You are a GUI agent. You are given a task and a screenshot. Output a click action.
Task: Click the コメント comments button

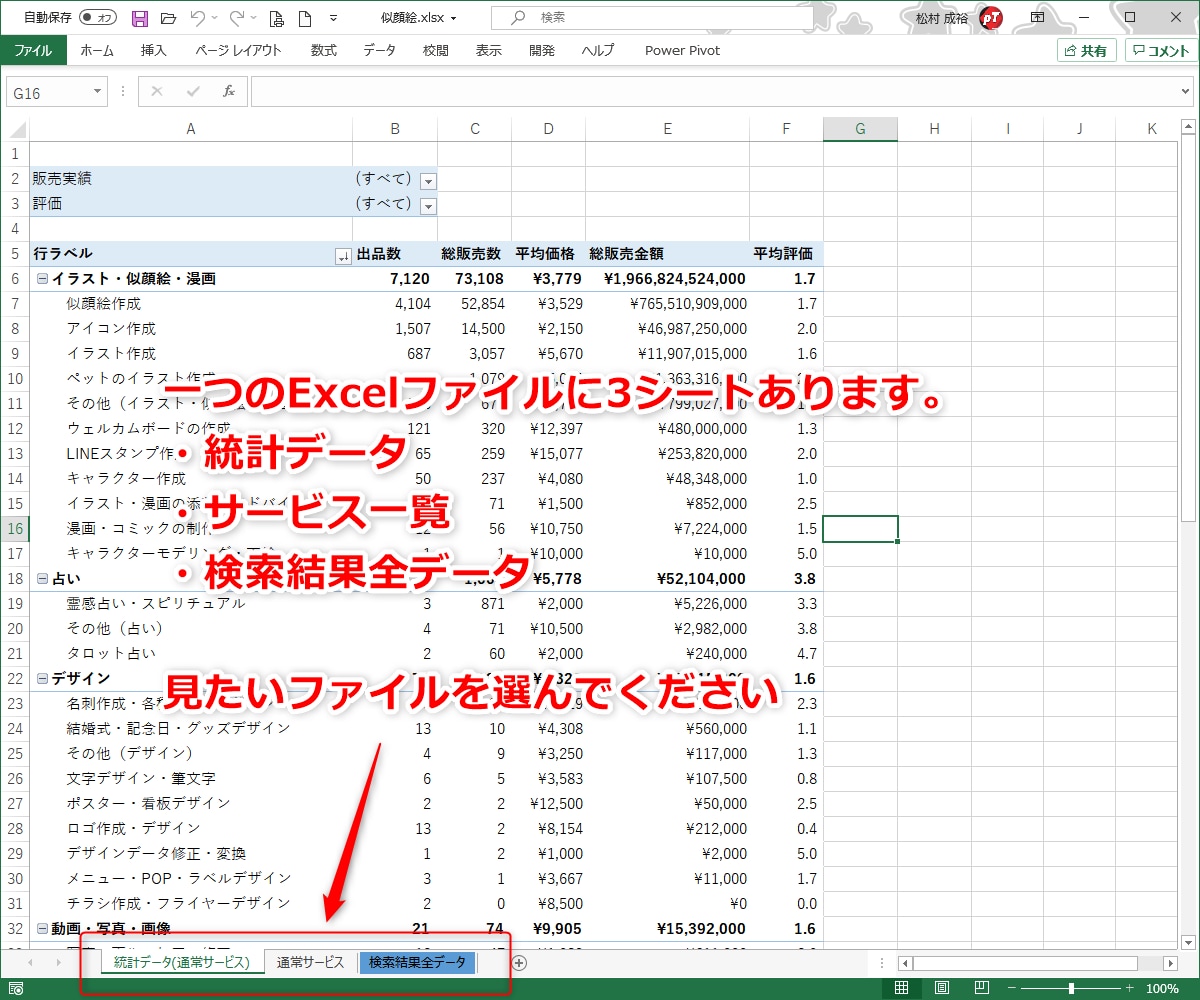[1160, 50]
